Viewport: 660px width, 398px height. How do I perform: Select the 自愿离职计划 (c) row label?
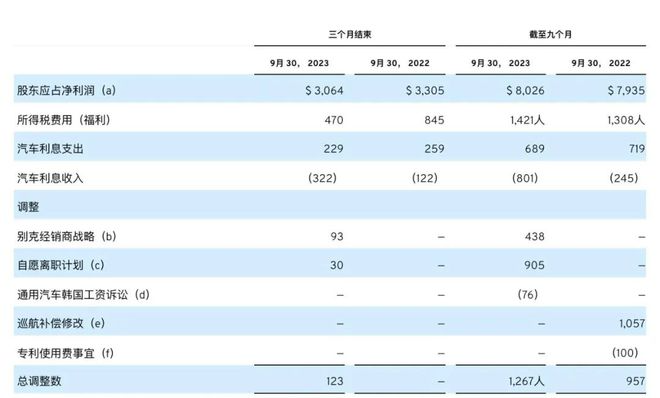click(x=61, y=265)
